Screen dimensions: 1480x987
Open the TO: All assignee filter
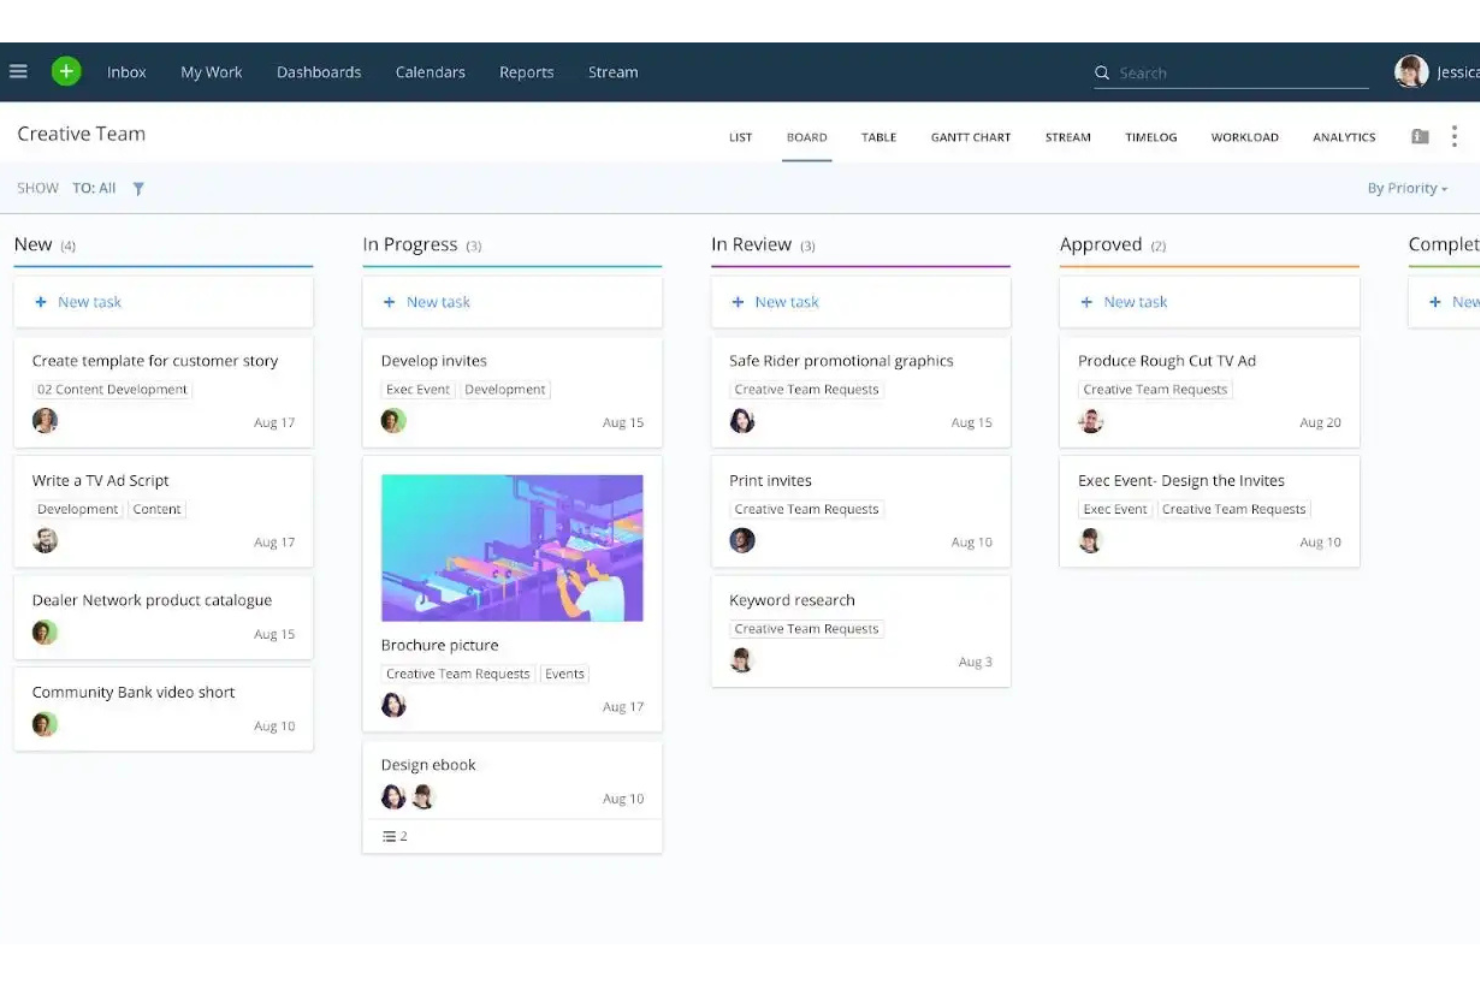click(94, 188)
